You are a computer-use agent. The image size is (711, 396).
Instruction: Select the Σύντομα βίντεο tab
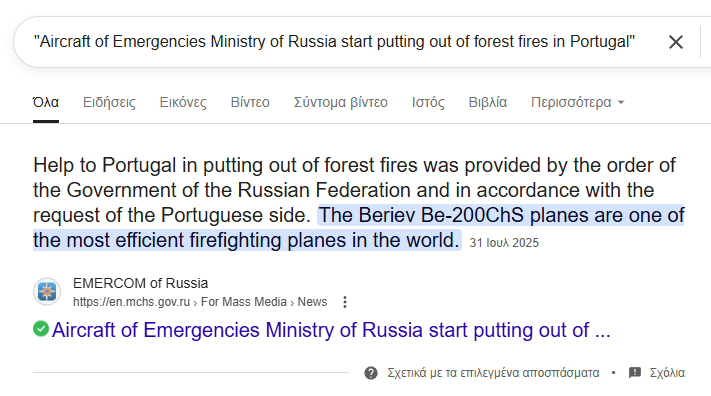(x=341, y=102)
